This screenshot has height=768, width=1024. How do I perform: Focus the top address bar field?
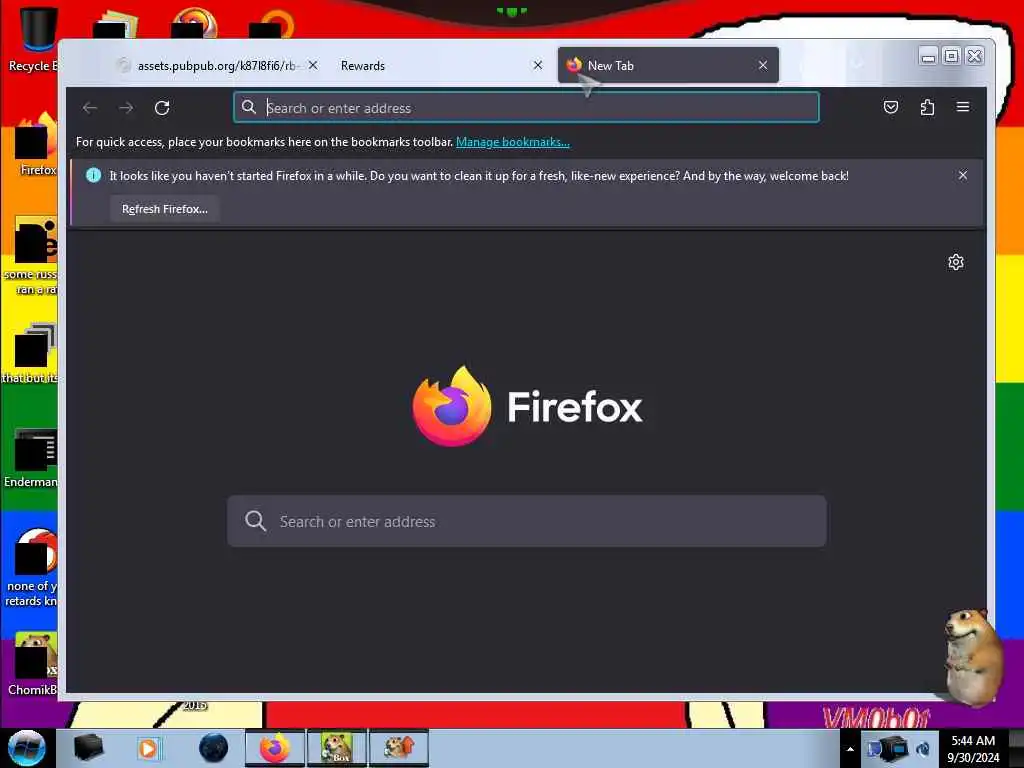coord(526,107)
